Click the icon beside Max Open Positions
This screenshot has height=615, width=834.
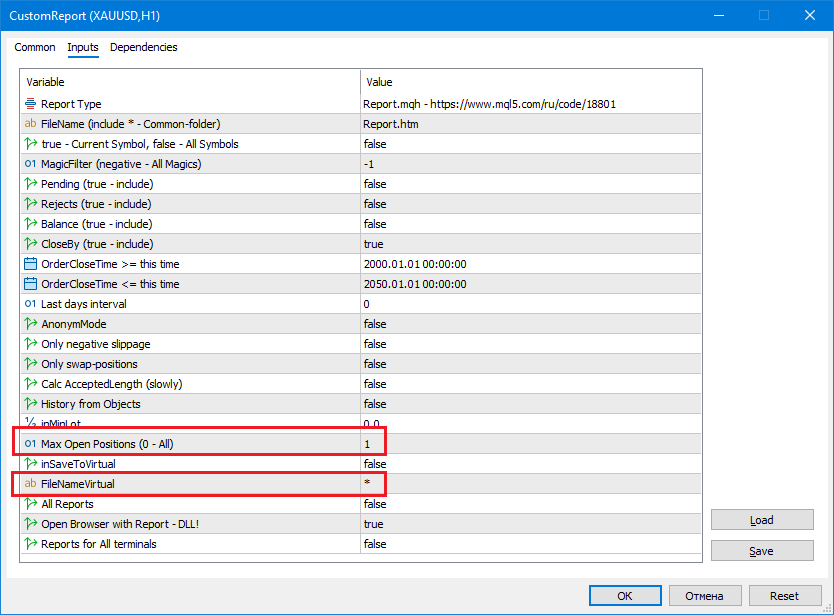click(30, 444)
